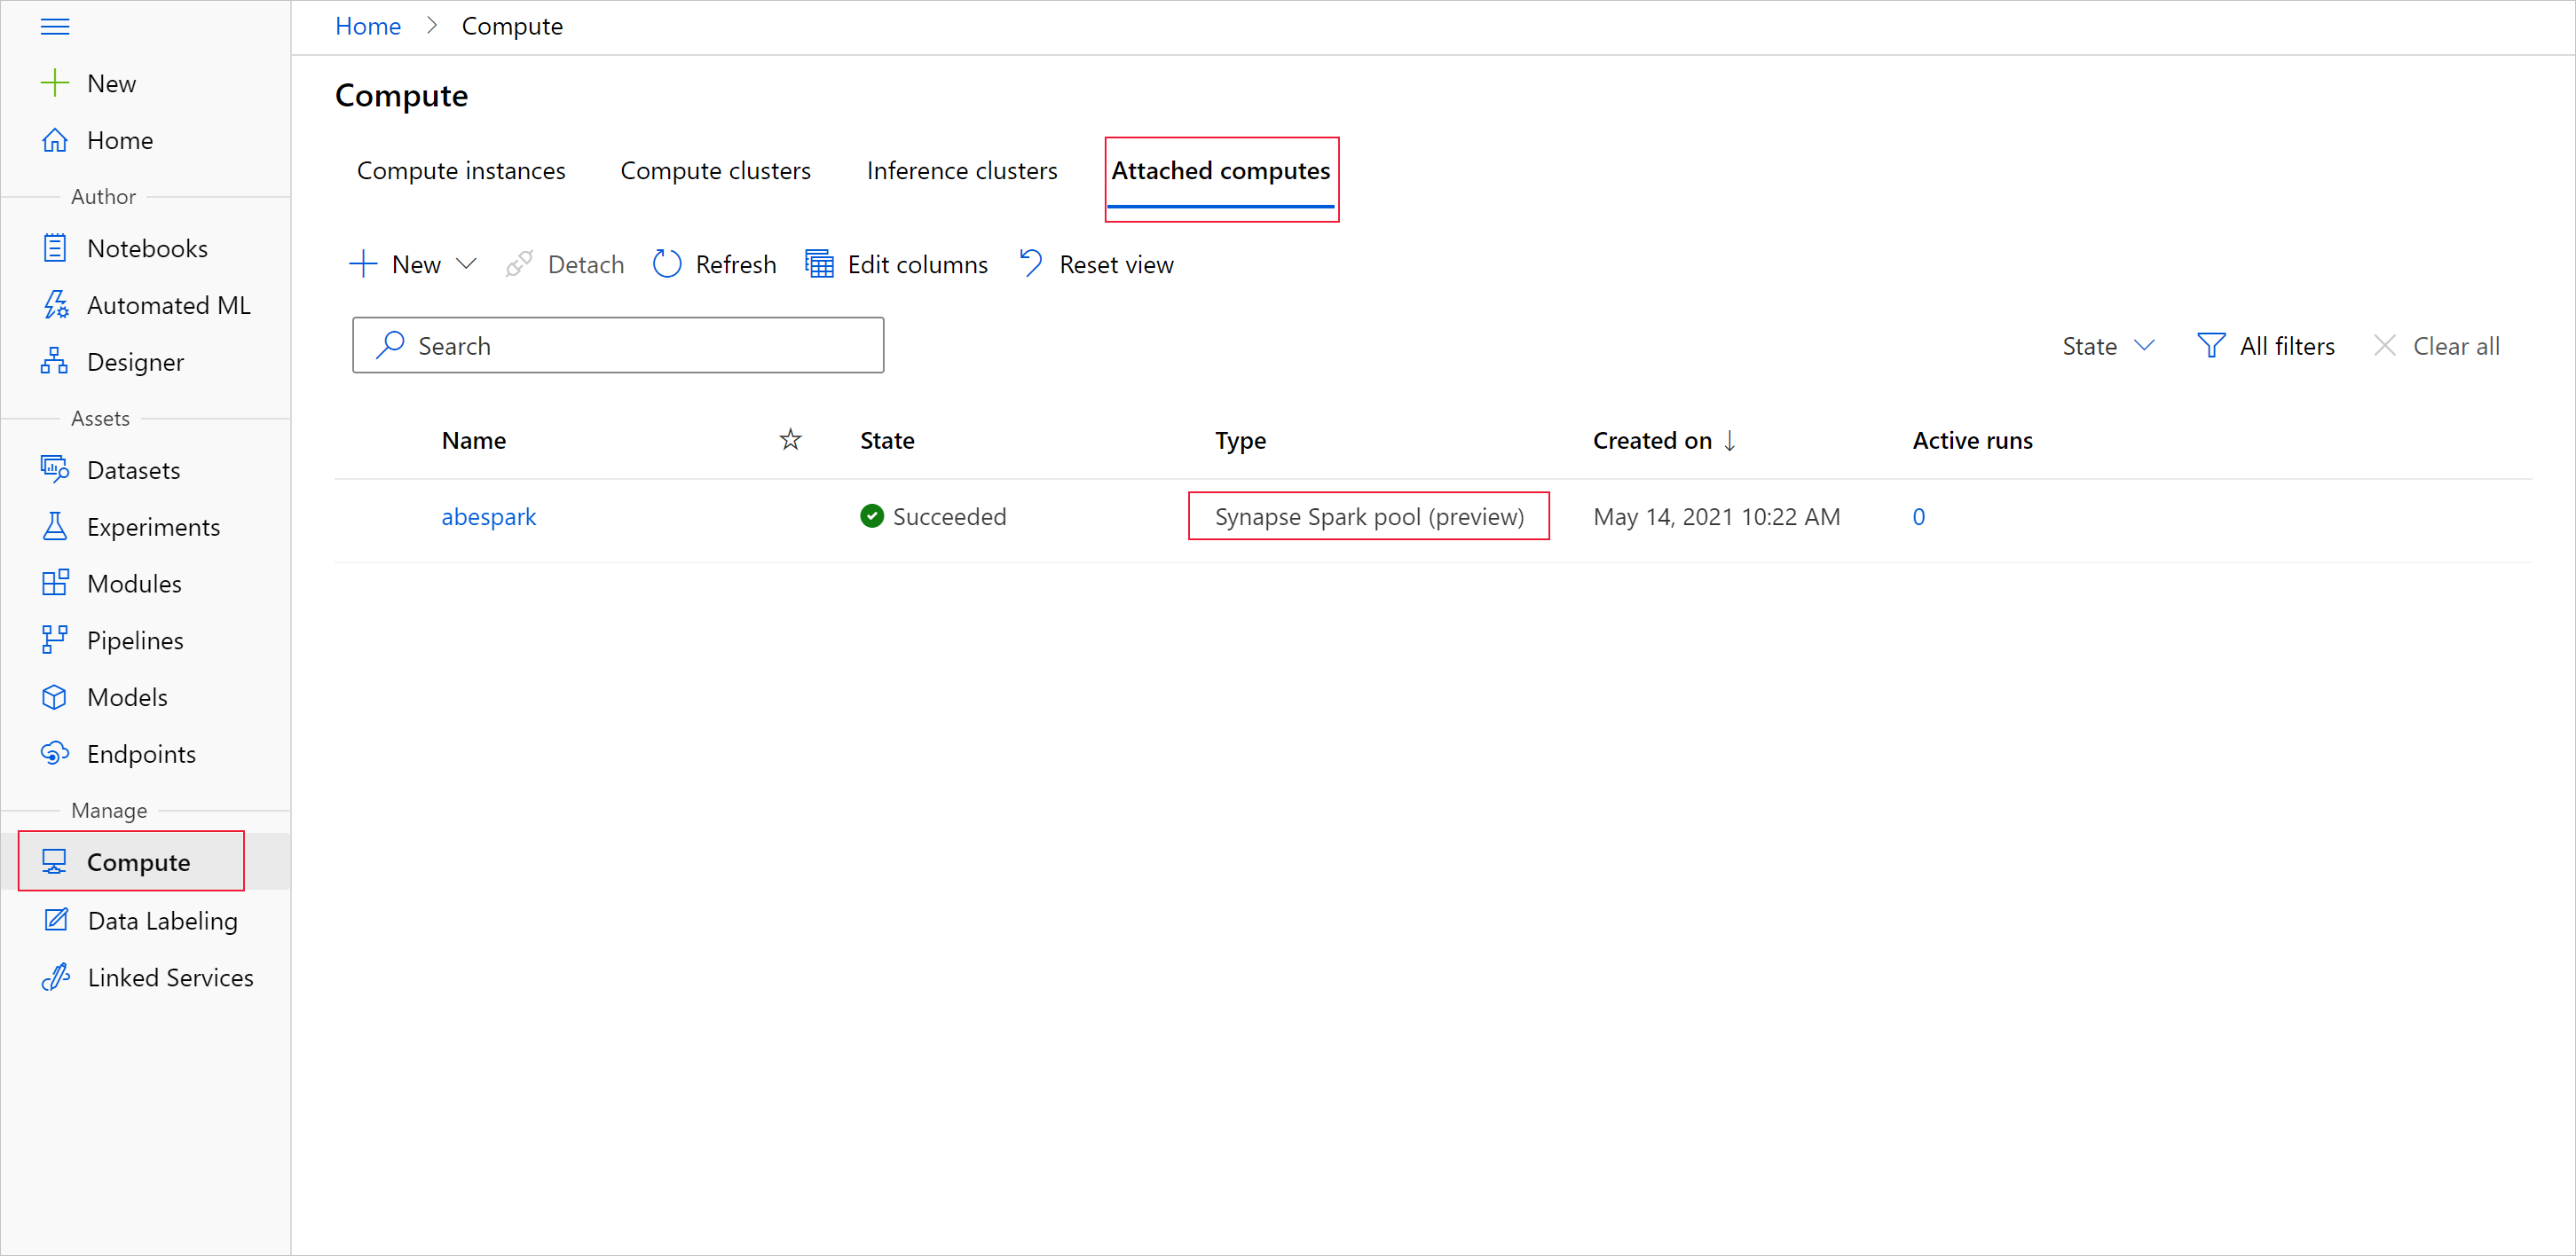The height and width of the screenshot is (1256, 2576).
Task: Click the Refresh button
Action: (x=714, y=263)
